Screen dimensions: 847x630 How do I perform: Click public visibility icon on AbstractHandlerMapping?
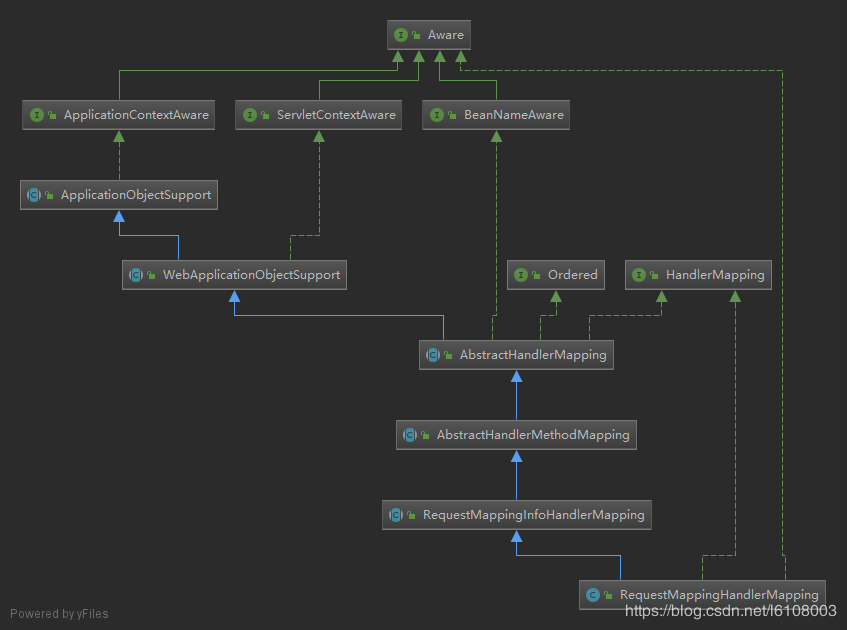[x=448, y=355]
